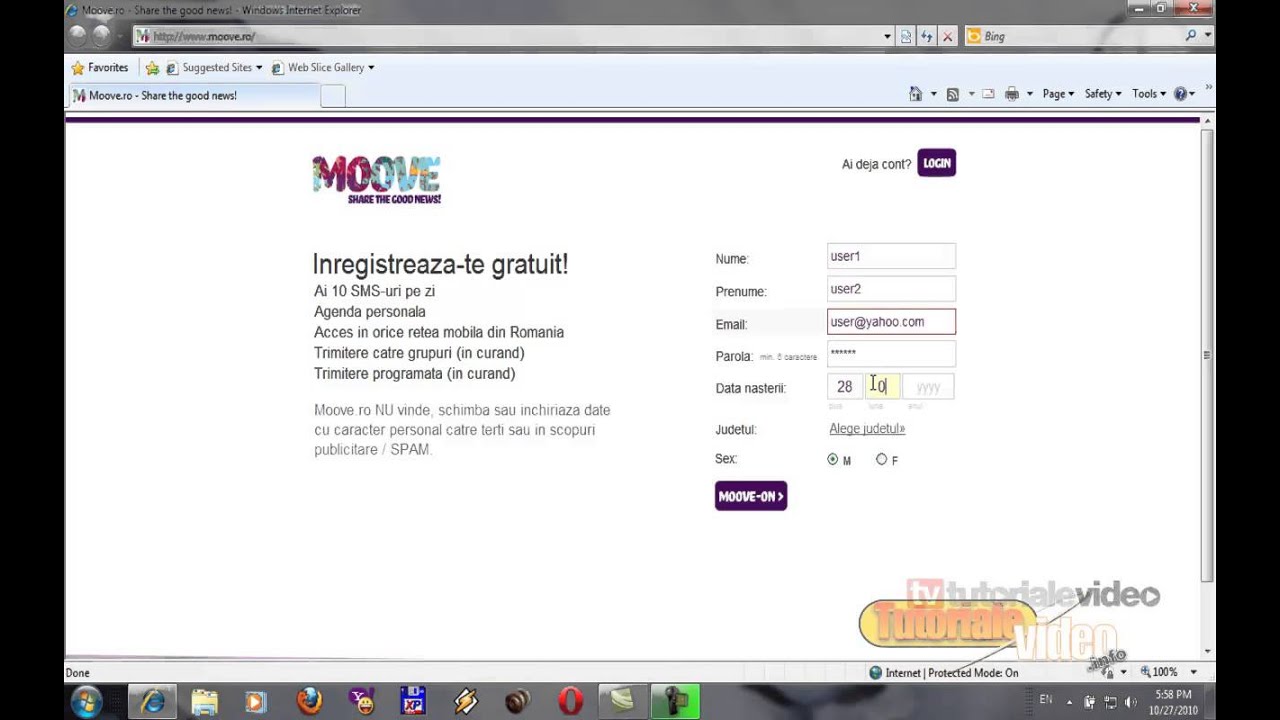Select the Moove.ro browser tab

coord(192,96)
